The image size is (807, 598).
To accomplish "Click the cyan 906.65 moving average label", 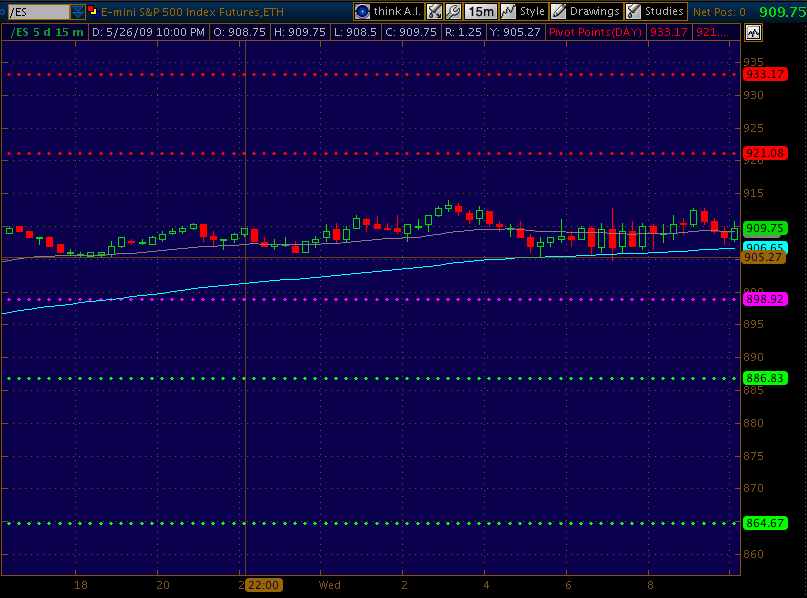I will coord(764,247).
